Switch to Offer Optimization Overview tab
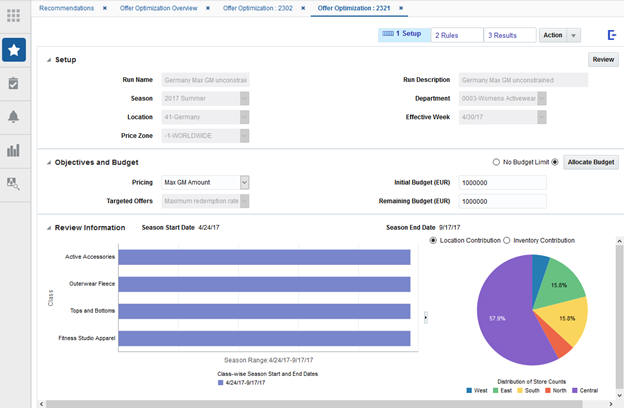Viewport: 624px width, 408px height. point(158,8)
